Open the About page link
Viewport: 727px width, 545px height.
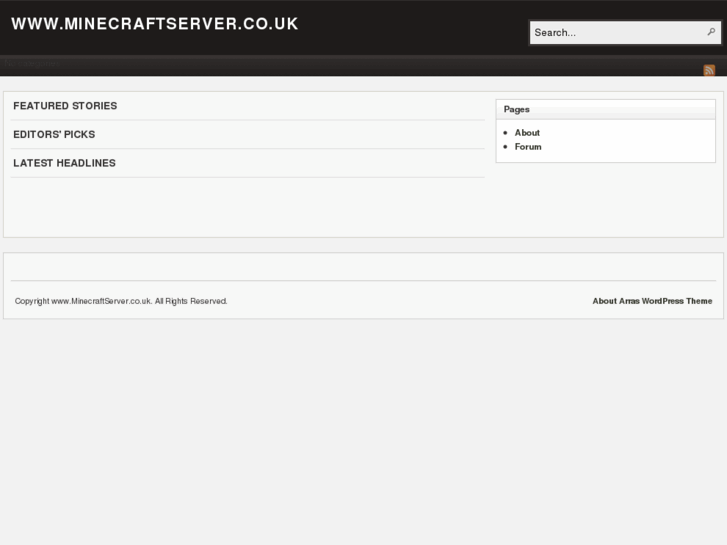coord(527,133)
